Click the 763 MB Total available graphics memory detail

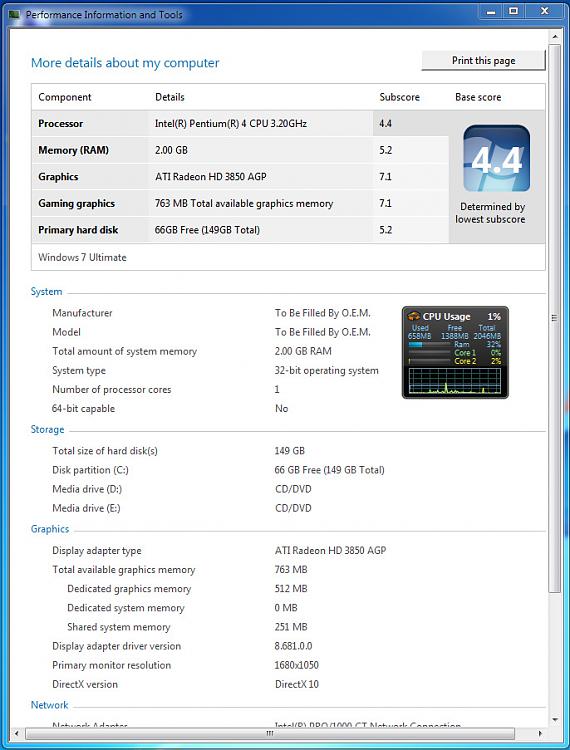tap(244, 203)
